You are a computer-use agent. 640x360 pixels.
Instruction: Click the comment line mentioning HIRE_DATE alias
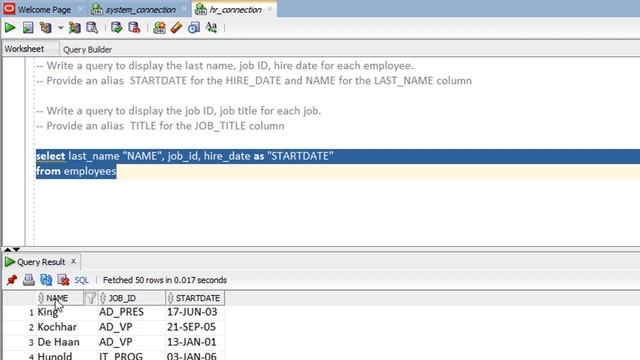[x=253, y=81]
